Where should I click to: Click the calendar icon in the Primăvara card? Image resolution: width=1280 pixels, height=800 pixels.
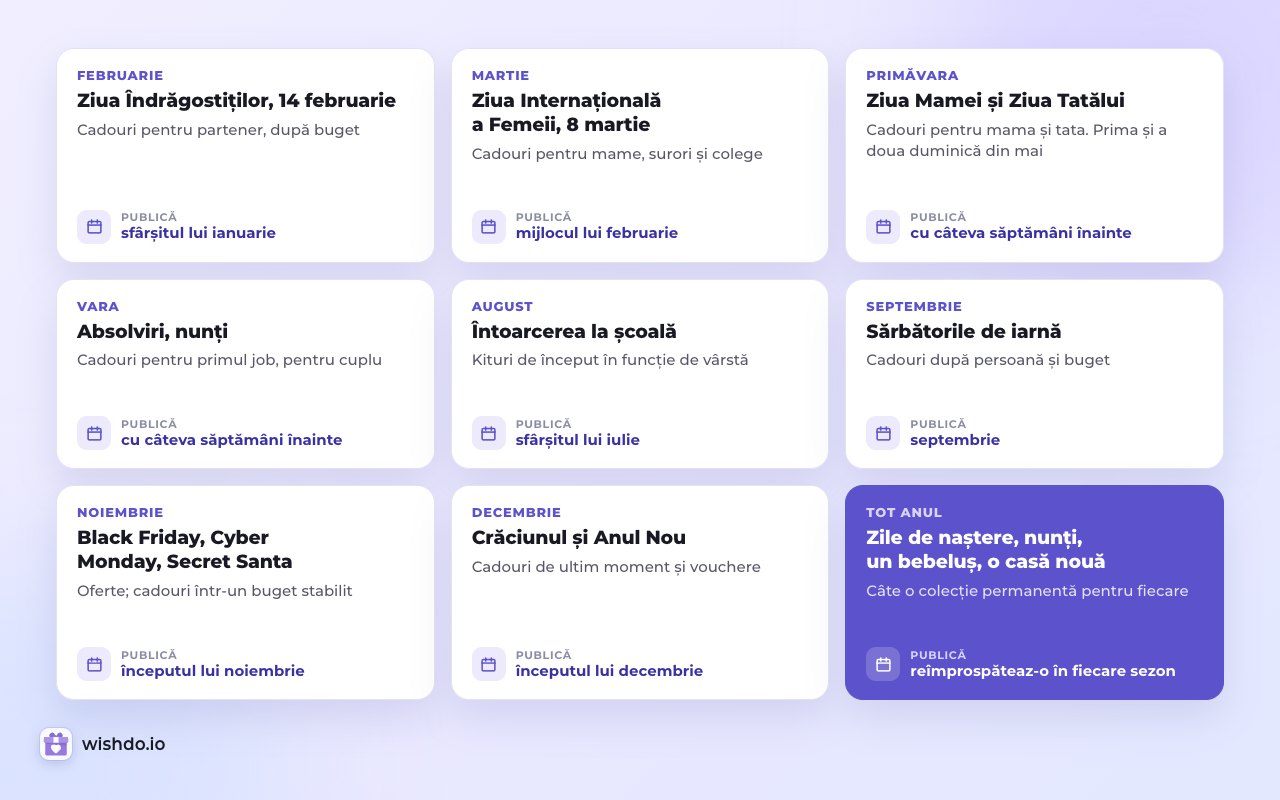[x=883, y=226]
